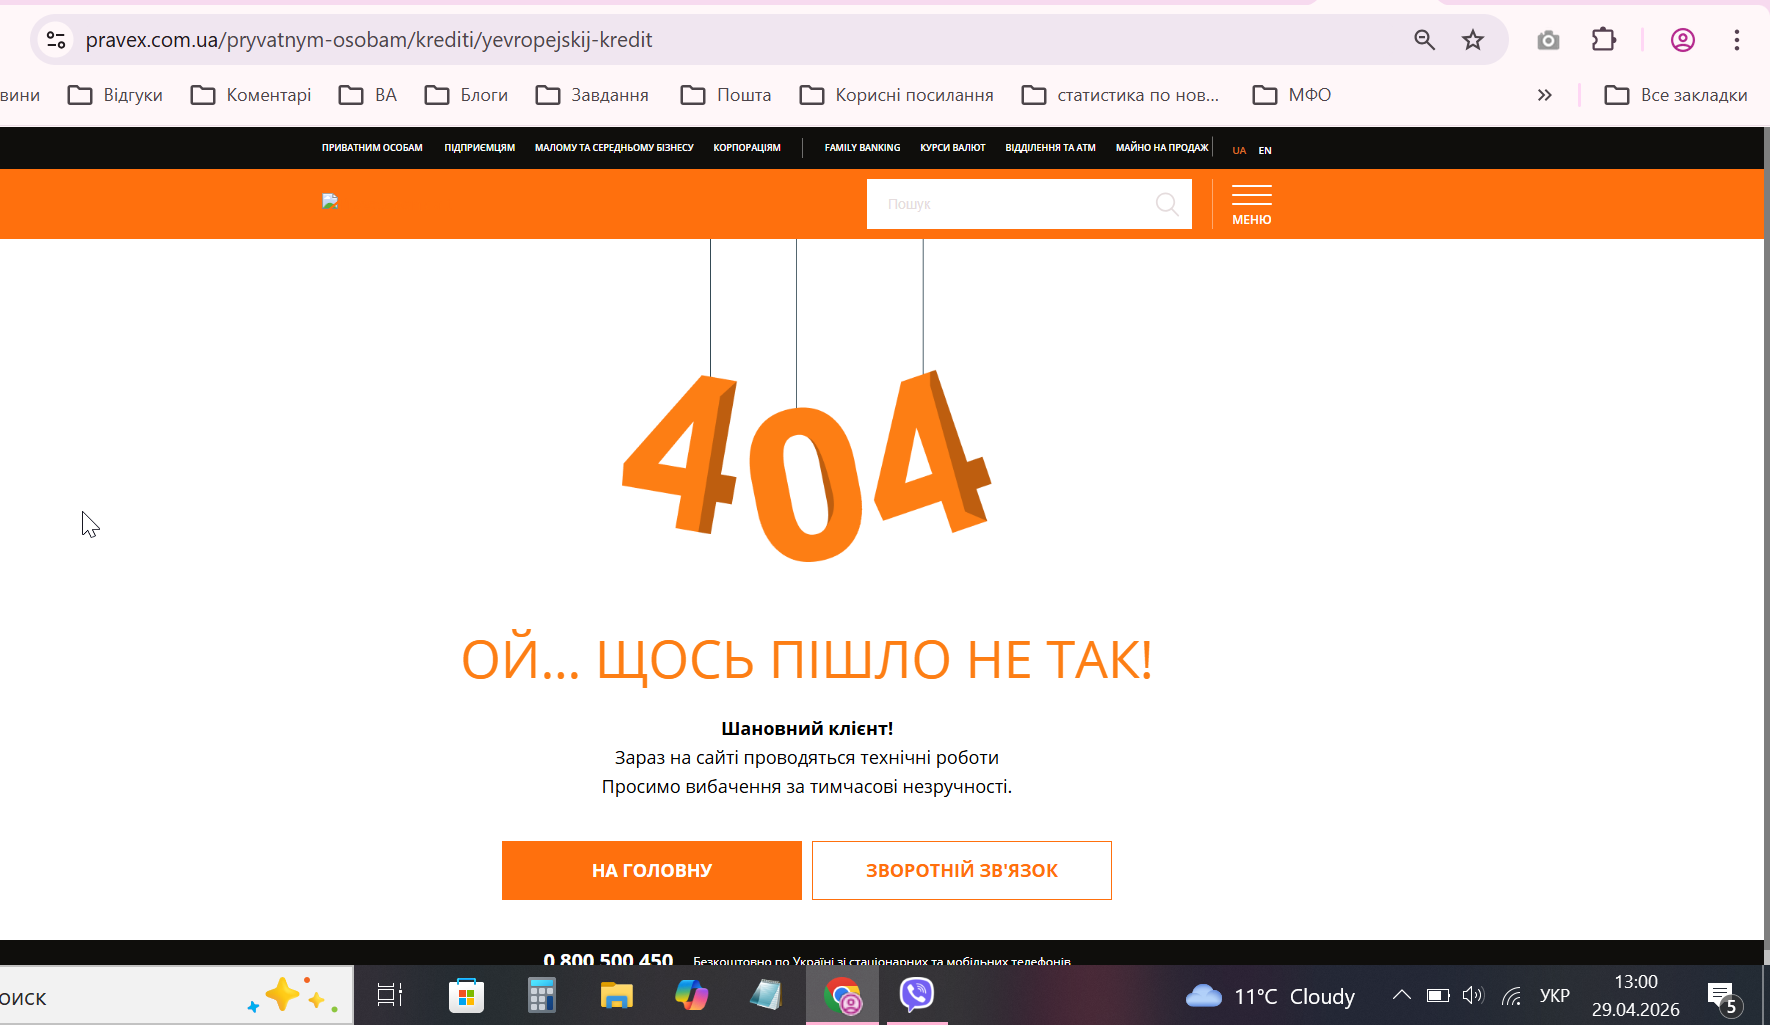Open the Блоги bookmark folder

pyautogui.click(x=466, y=95)
